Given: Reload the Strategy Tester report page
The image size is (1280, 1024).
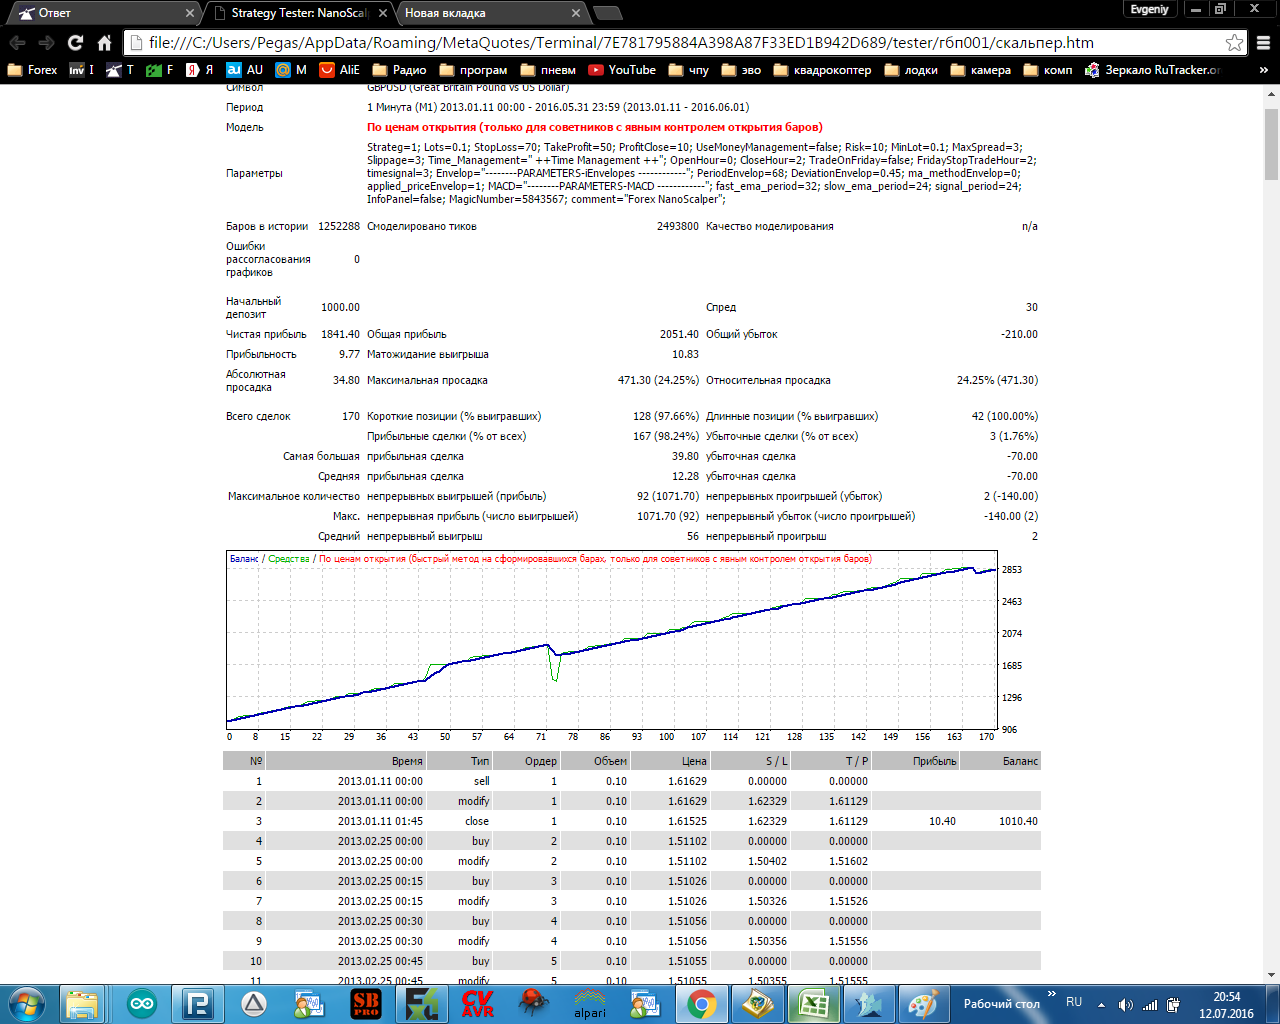Looking at the screenshot, I should click(x=75, y=43).
